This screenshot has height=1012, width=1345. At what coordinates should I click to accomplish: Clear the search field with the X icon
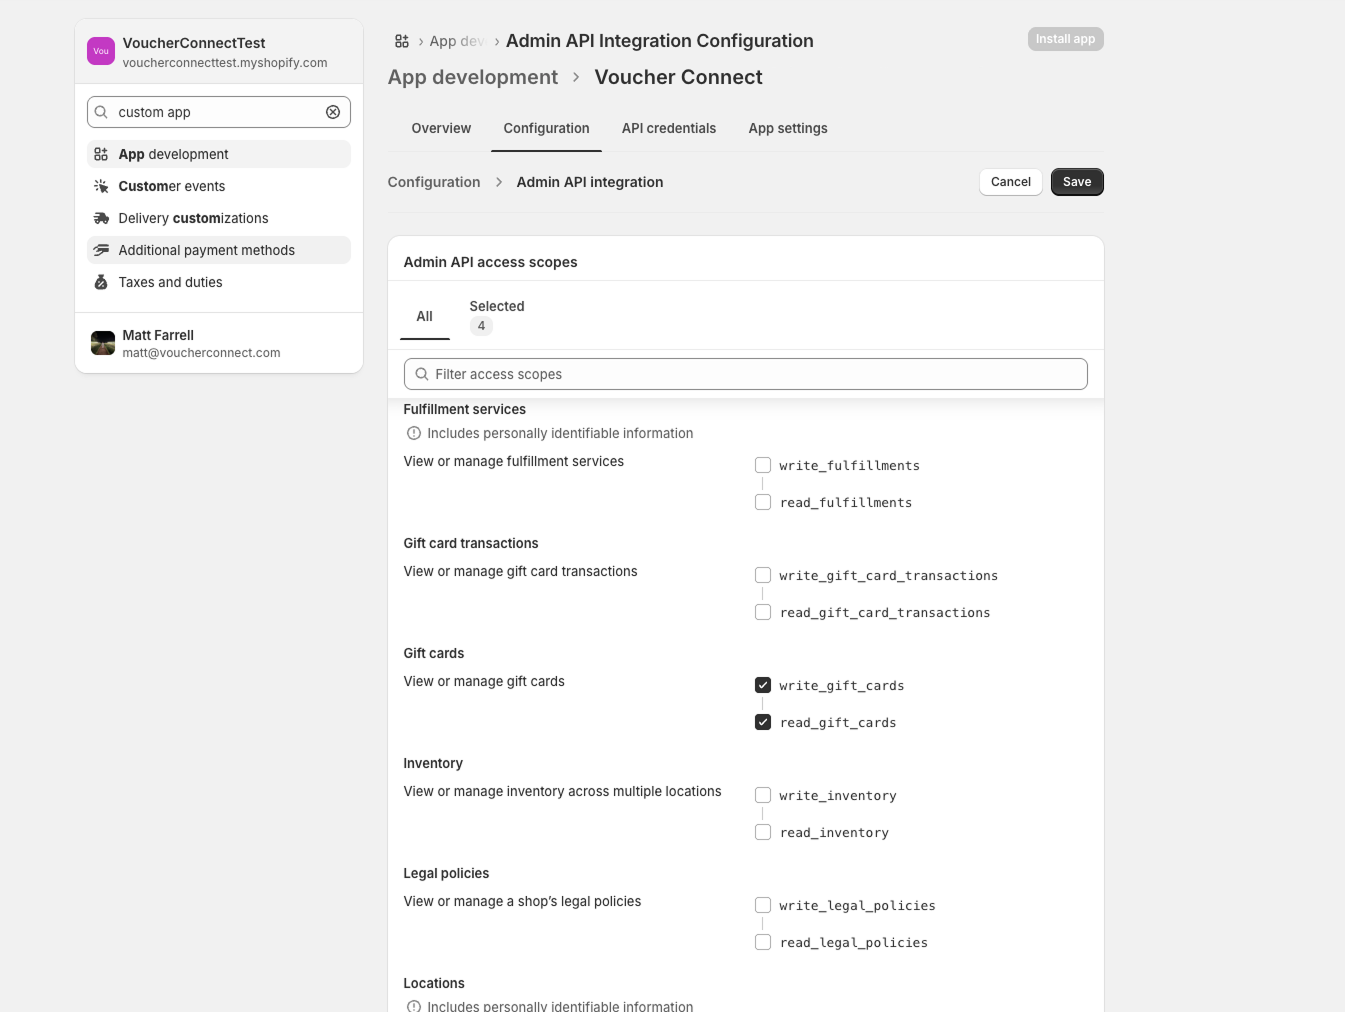(333, 112)
